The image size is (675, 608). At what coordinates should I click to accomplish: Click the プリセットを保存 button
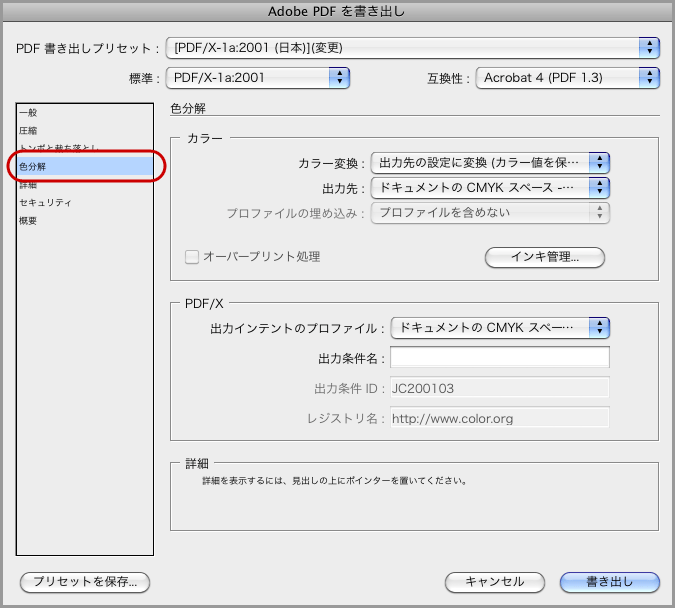point(85,582)
